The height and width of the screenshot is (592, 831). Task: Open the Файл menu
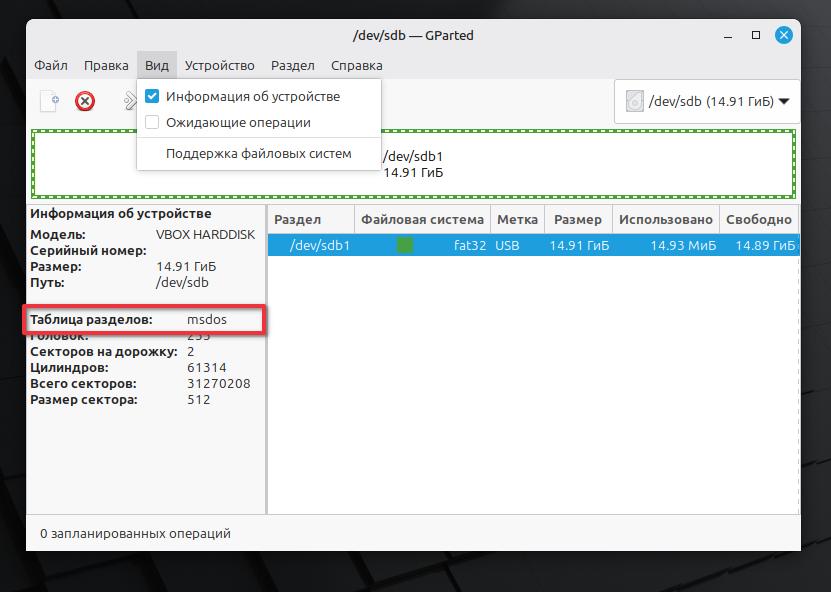click(51, 65)
